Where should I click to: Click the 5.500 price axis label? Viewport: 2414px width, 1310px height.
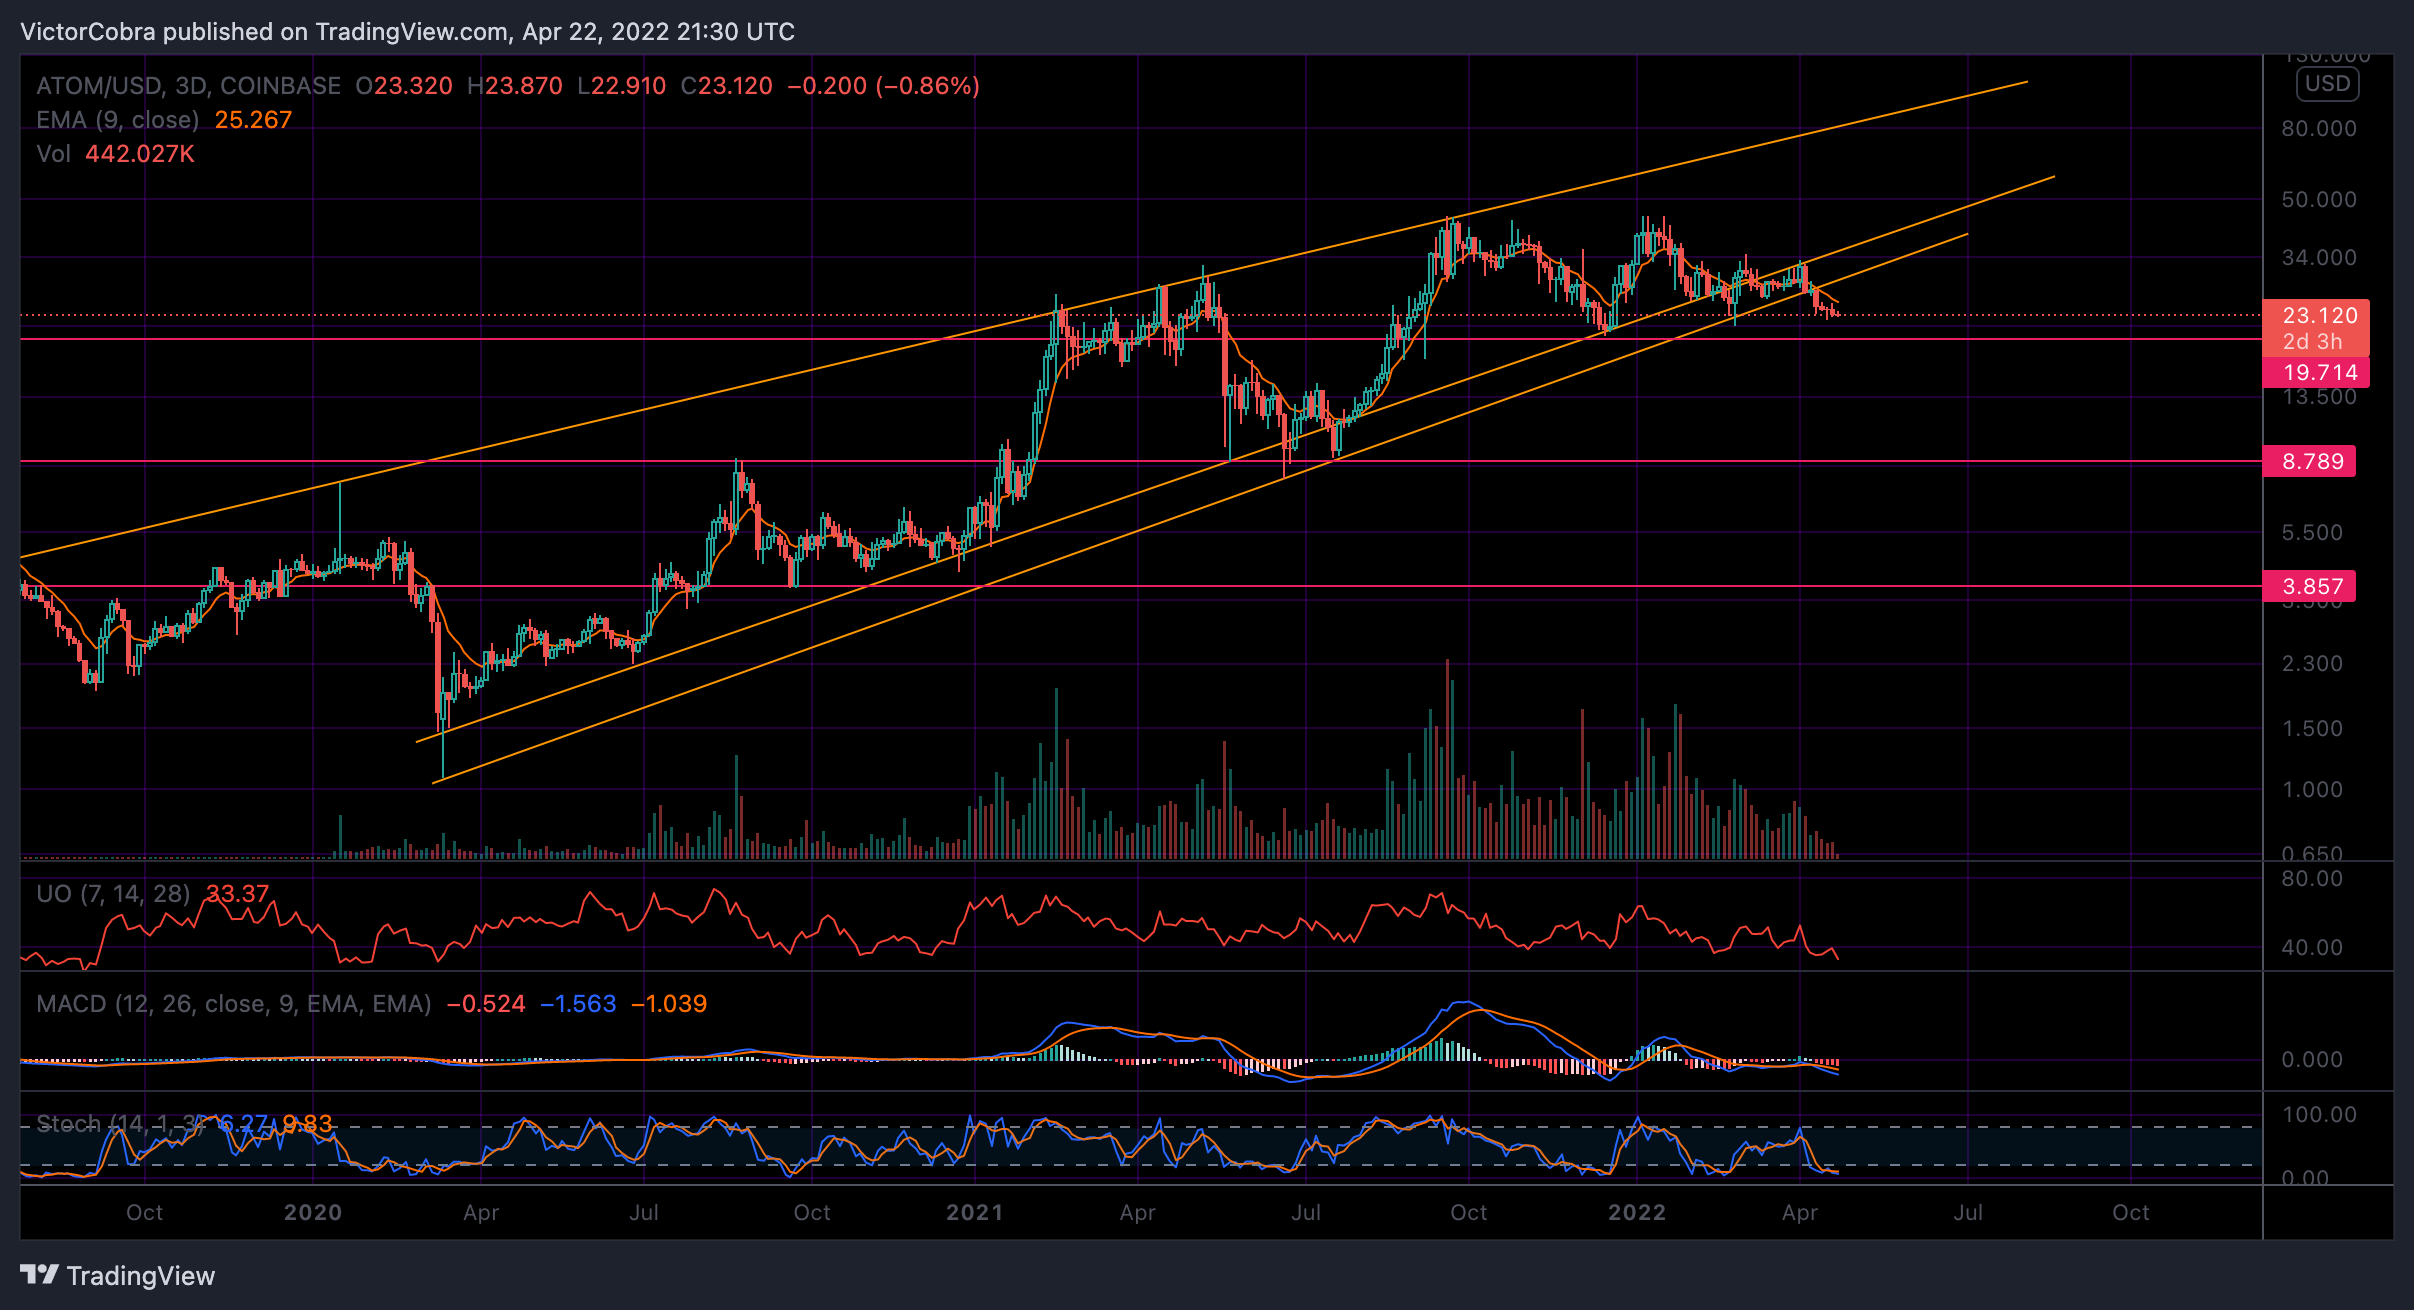coord(2312,533)
